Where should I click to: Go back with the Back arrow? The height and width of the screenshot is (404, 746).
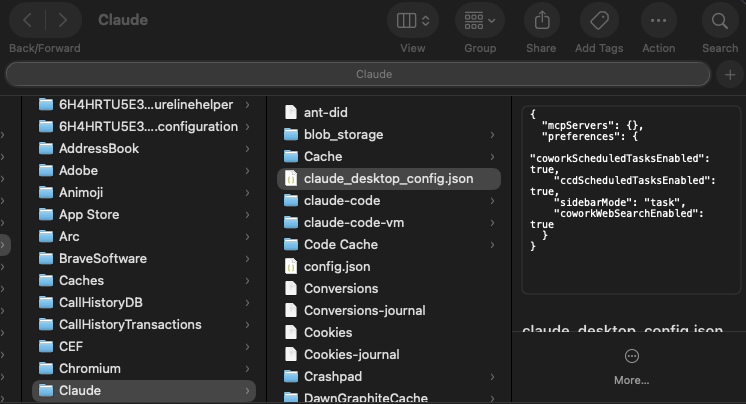tap(28, 20)
